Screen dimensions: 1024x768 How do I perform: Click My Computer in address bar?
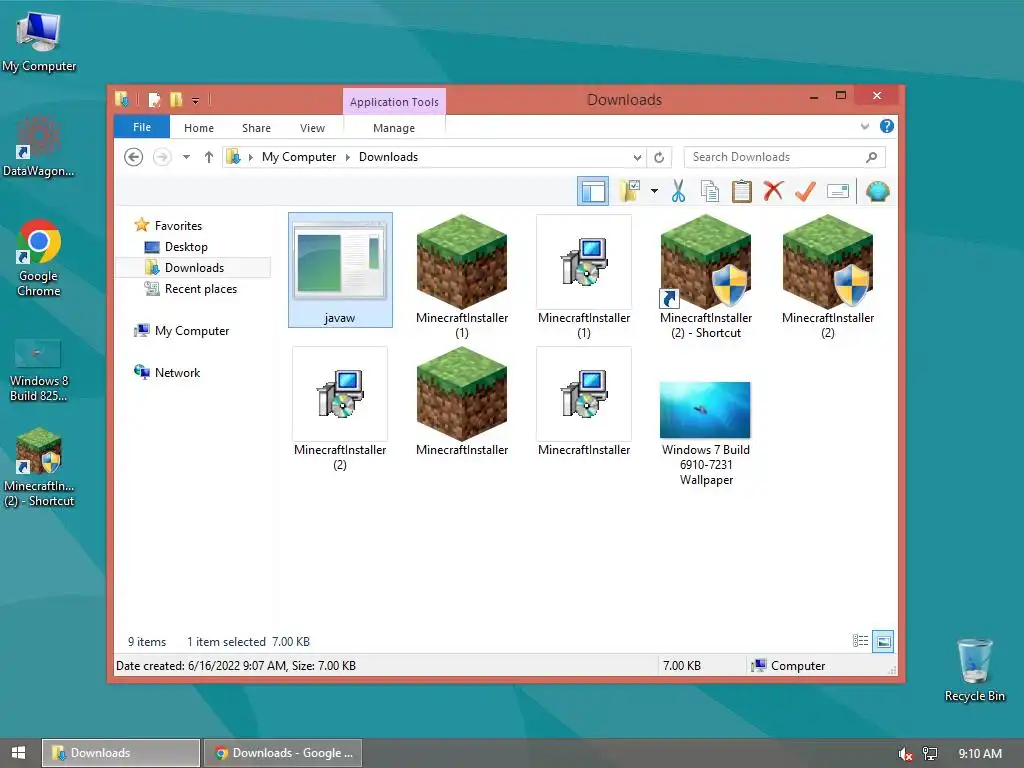[x=298, y=157]
